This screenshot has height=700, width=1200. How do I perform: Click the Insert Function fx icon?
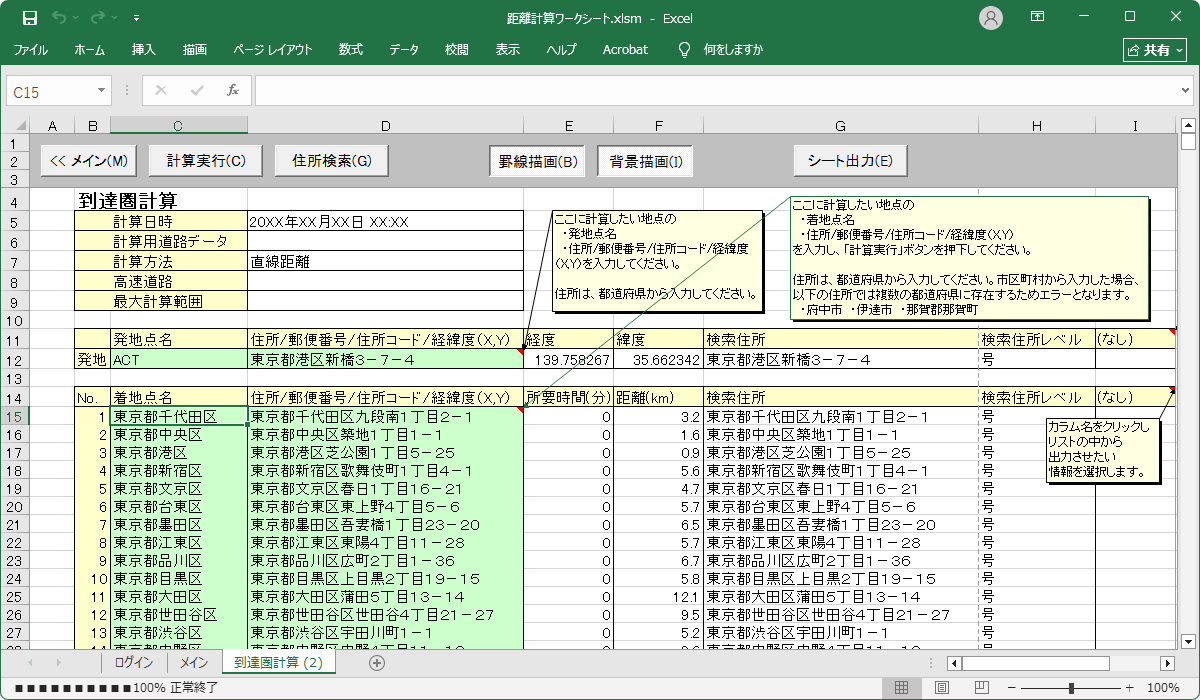[232, 91]
